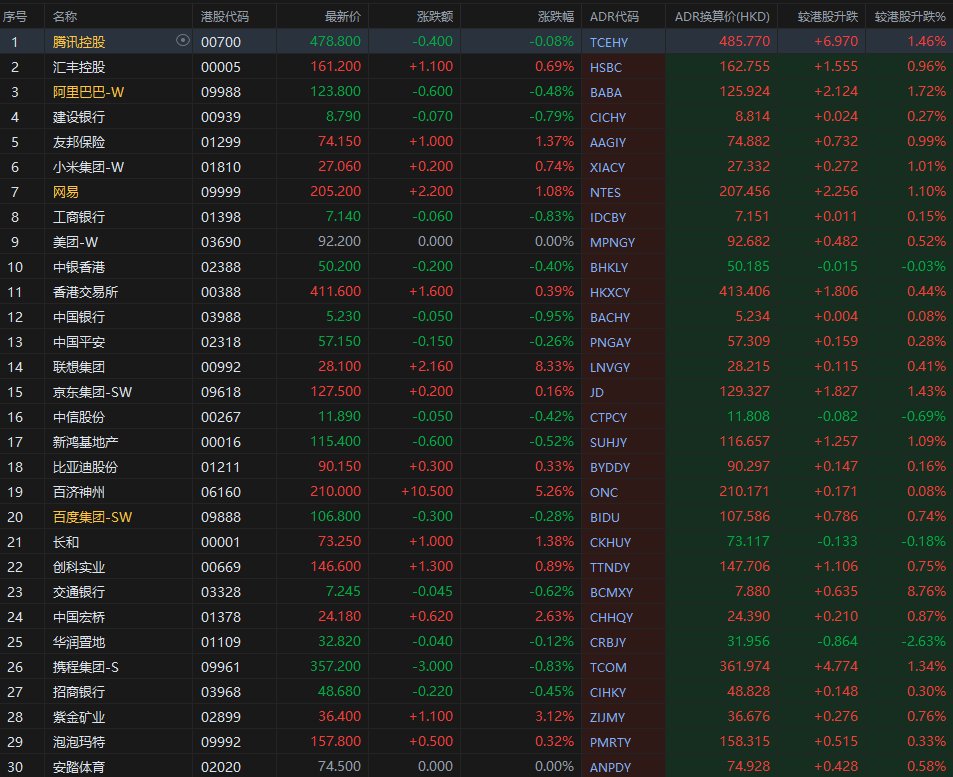Open the 百度集团-SW stock name
The image size is (953, 777).
tap(92, 517)
